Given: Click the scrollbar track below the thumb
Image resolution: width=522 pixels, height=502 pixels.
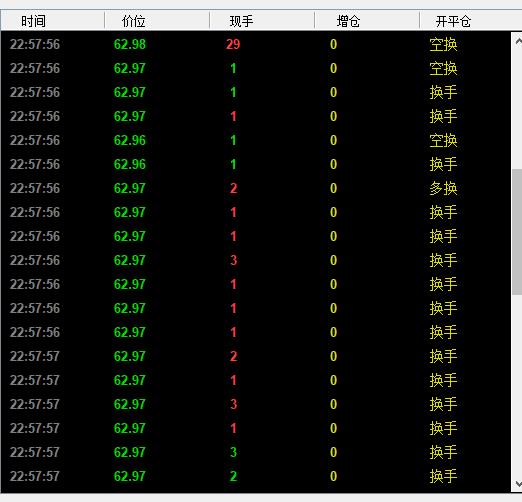Looking at the screenshot, I should tap(517, 384).
